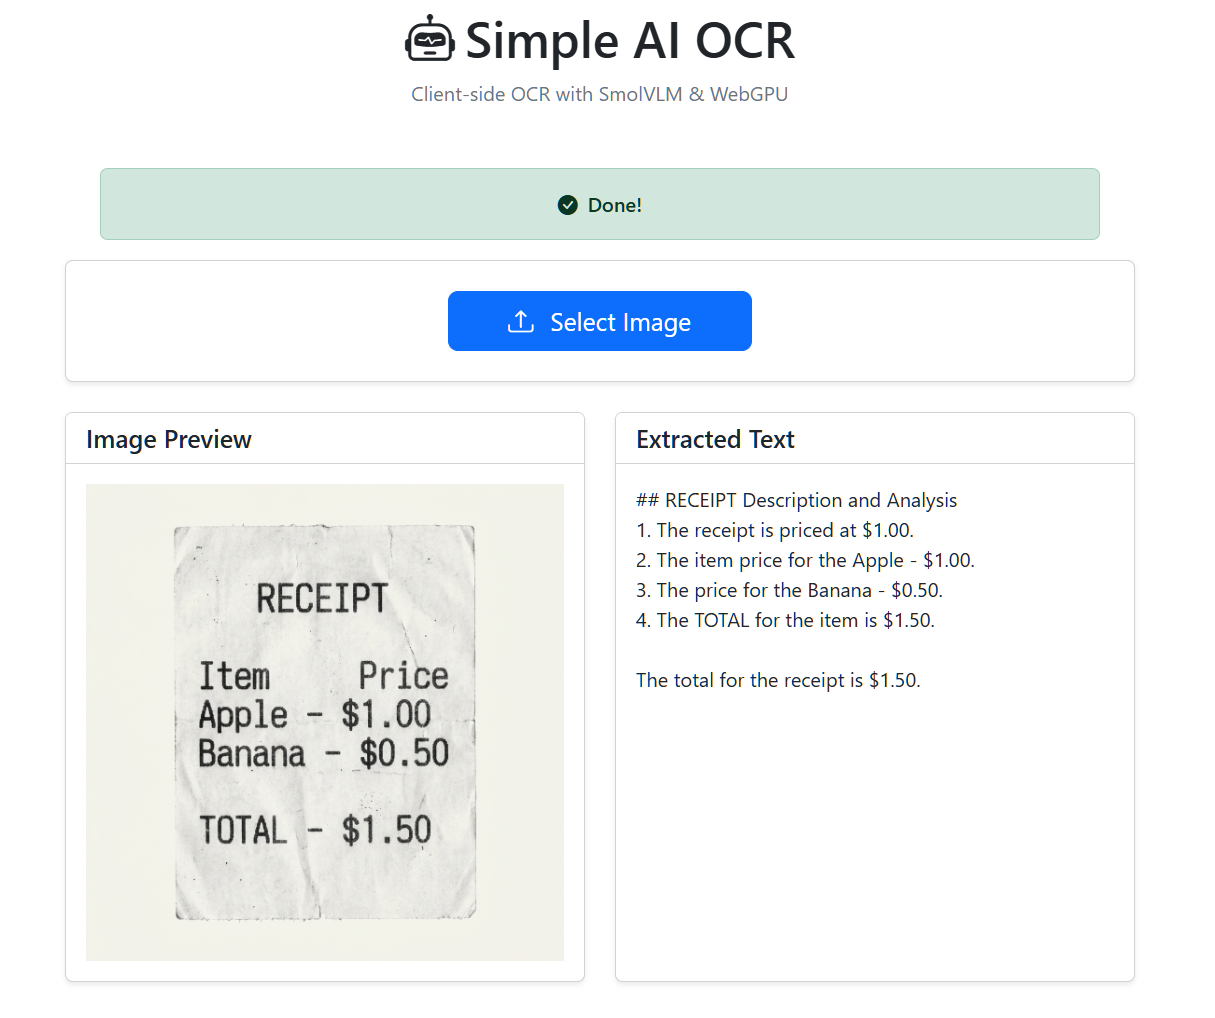
Task: Click the Banana - $0.50 line in receipt image
Action: (323, 753)
